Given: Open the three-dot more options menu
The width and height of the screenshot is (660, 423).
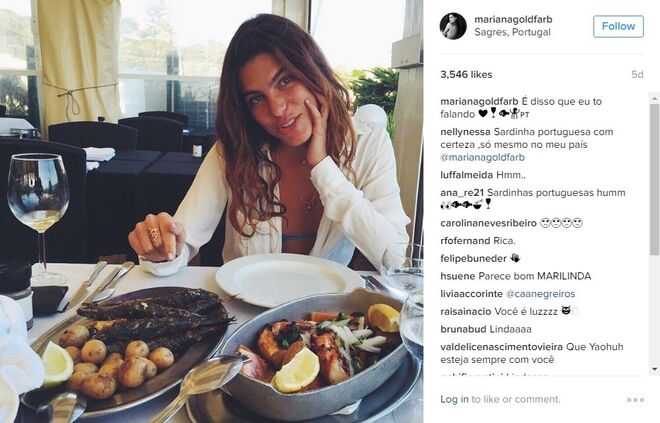Looking at the screenshot, I should click(635, 400).
